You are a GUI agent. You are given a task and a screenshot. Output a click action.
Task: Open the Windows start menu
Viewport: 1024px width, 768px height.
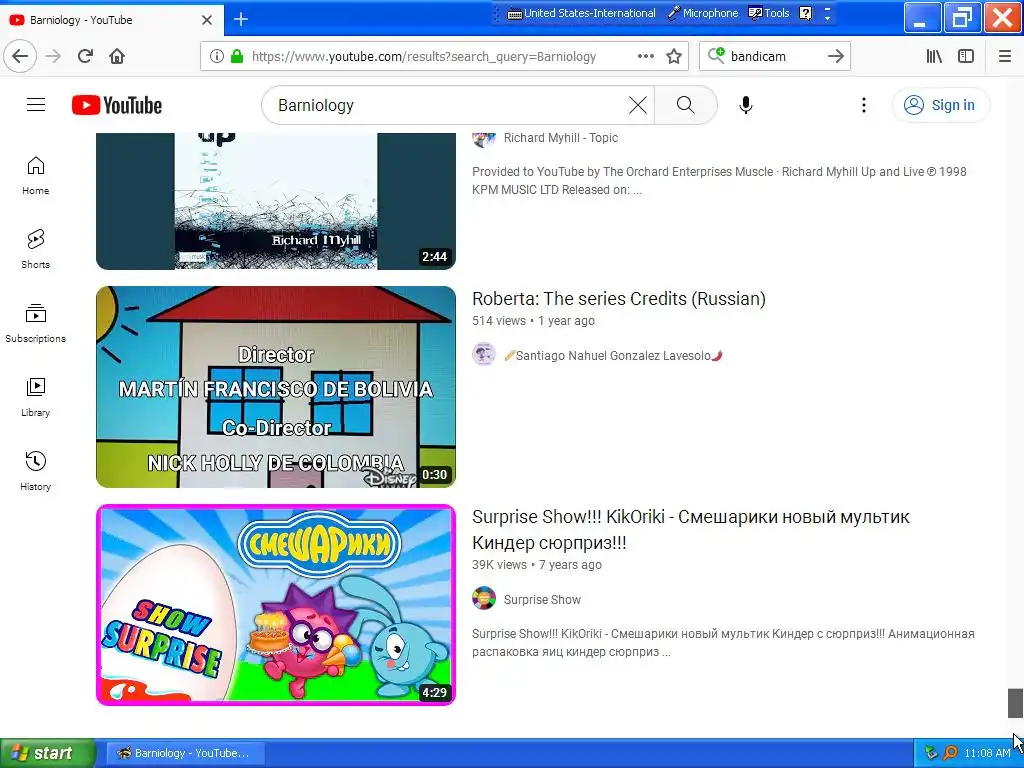coord(48,753)
